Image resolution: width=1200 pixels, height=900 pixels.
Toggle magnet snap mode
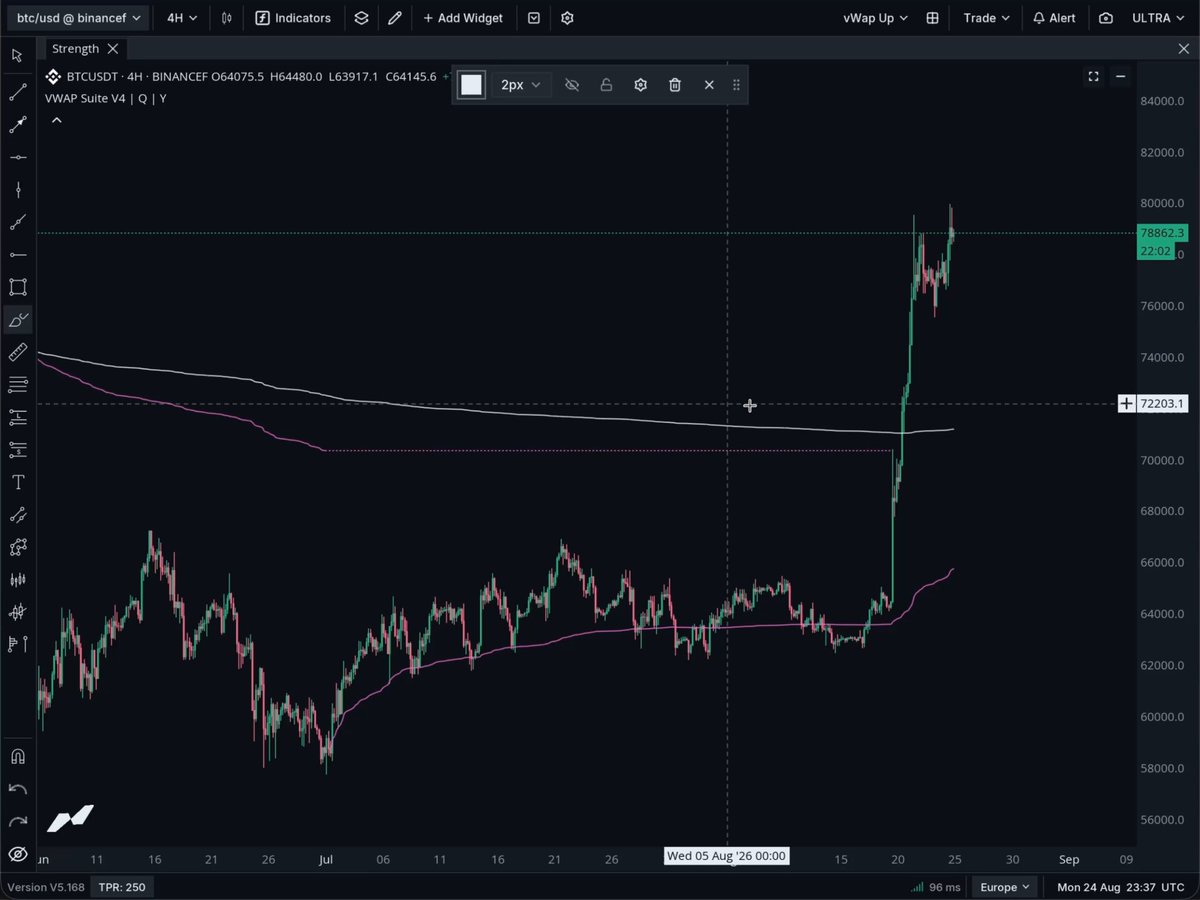pos(17,756)
